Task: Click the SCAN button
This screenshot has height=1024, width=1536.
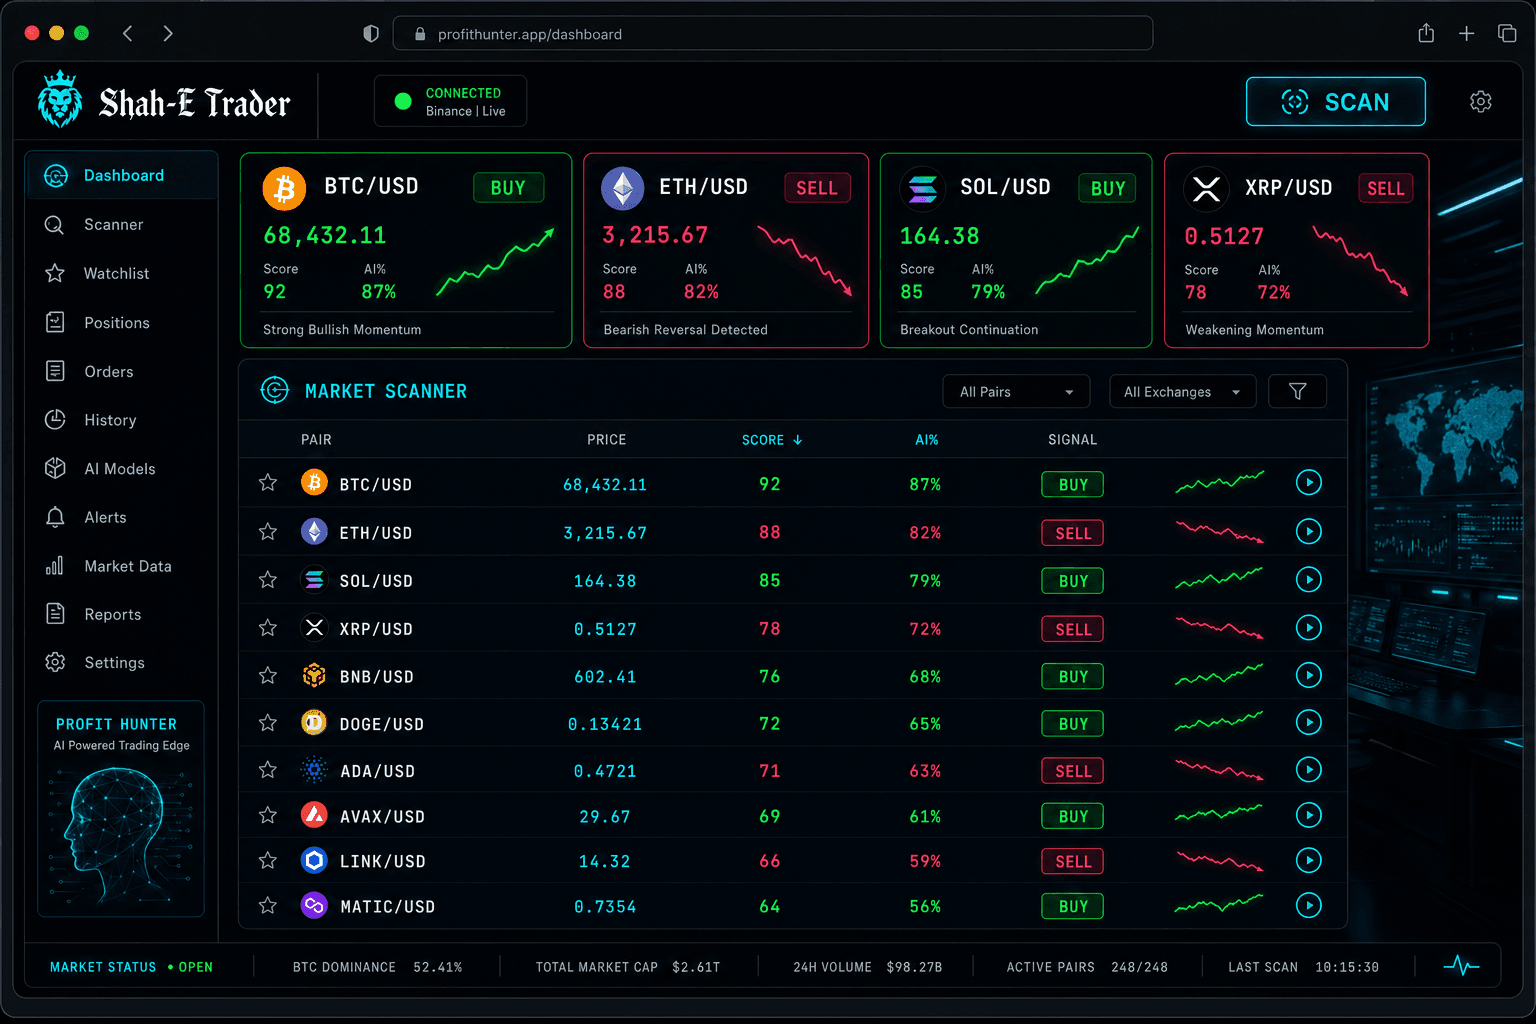Action: coord(1335,101)
